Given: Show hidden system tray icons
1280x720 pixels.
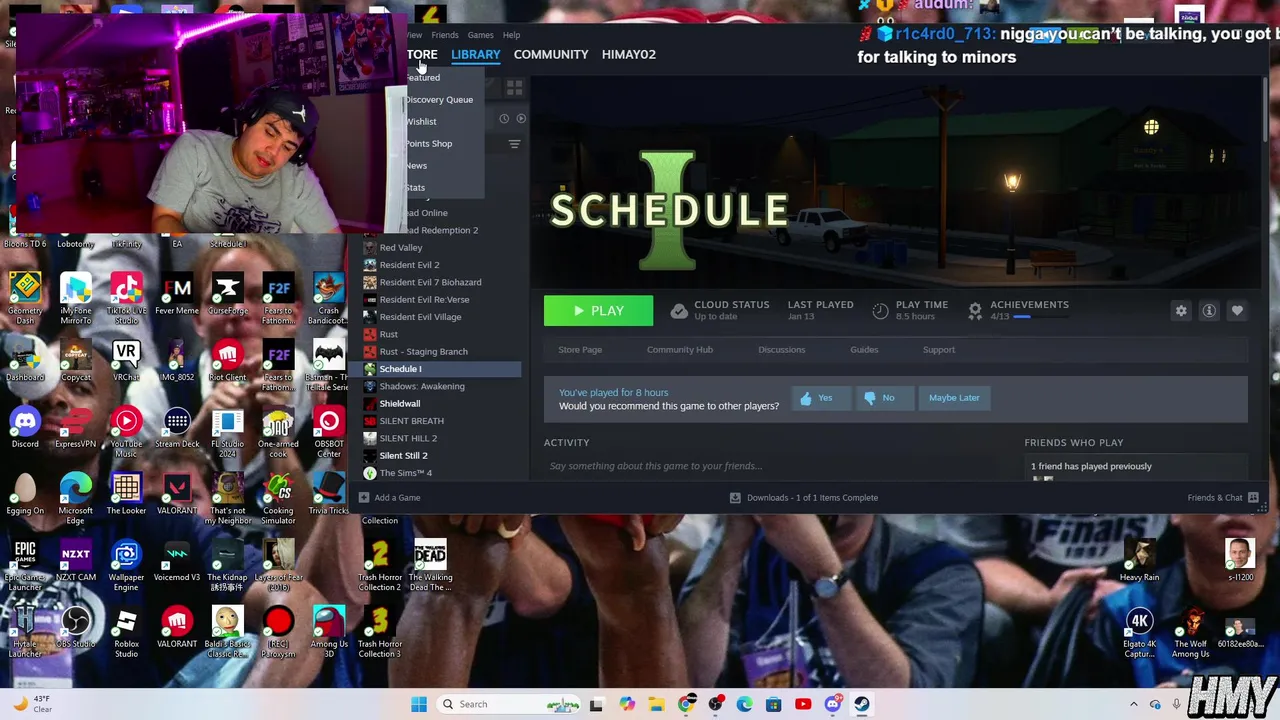Looking at the screenshot, I should pyautogui.click(x=1133, y=704).
